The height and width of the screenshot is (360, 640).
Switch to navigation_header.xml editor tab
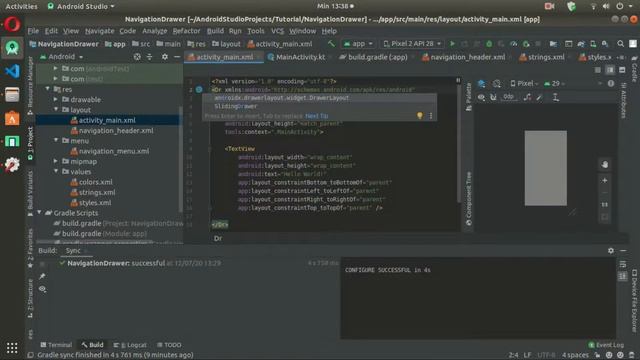(x=464, y=57)
